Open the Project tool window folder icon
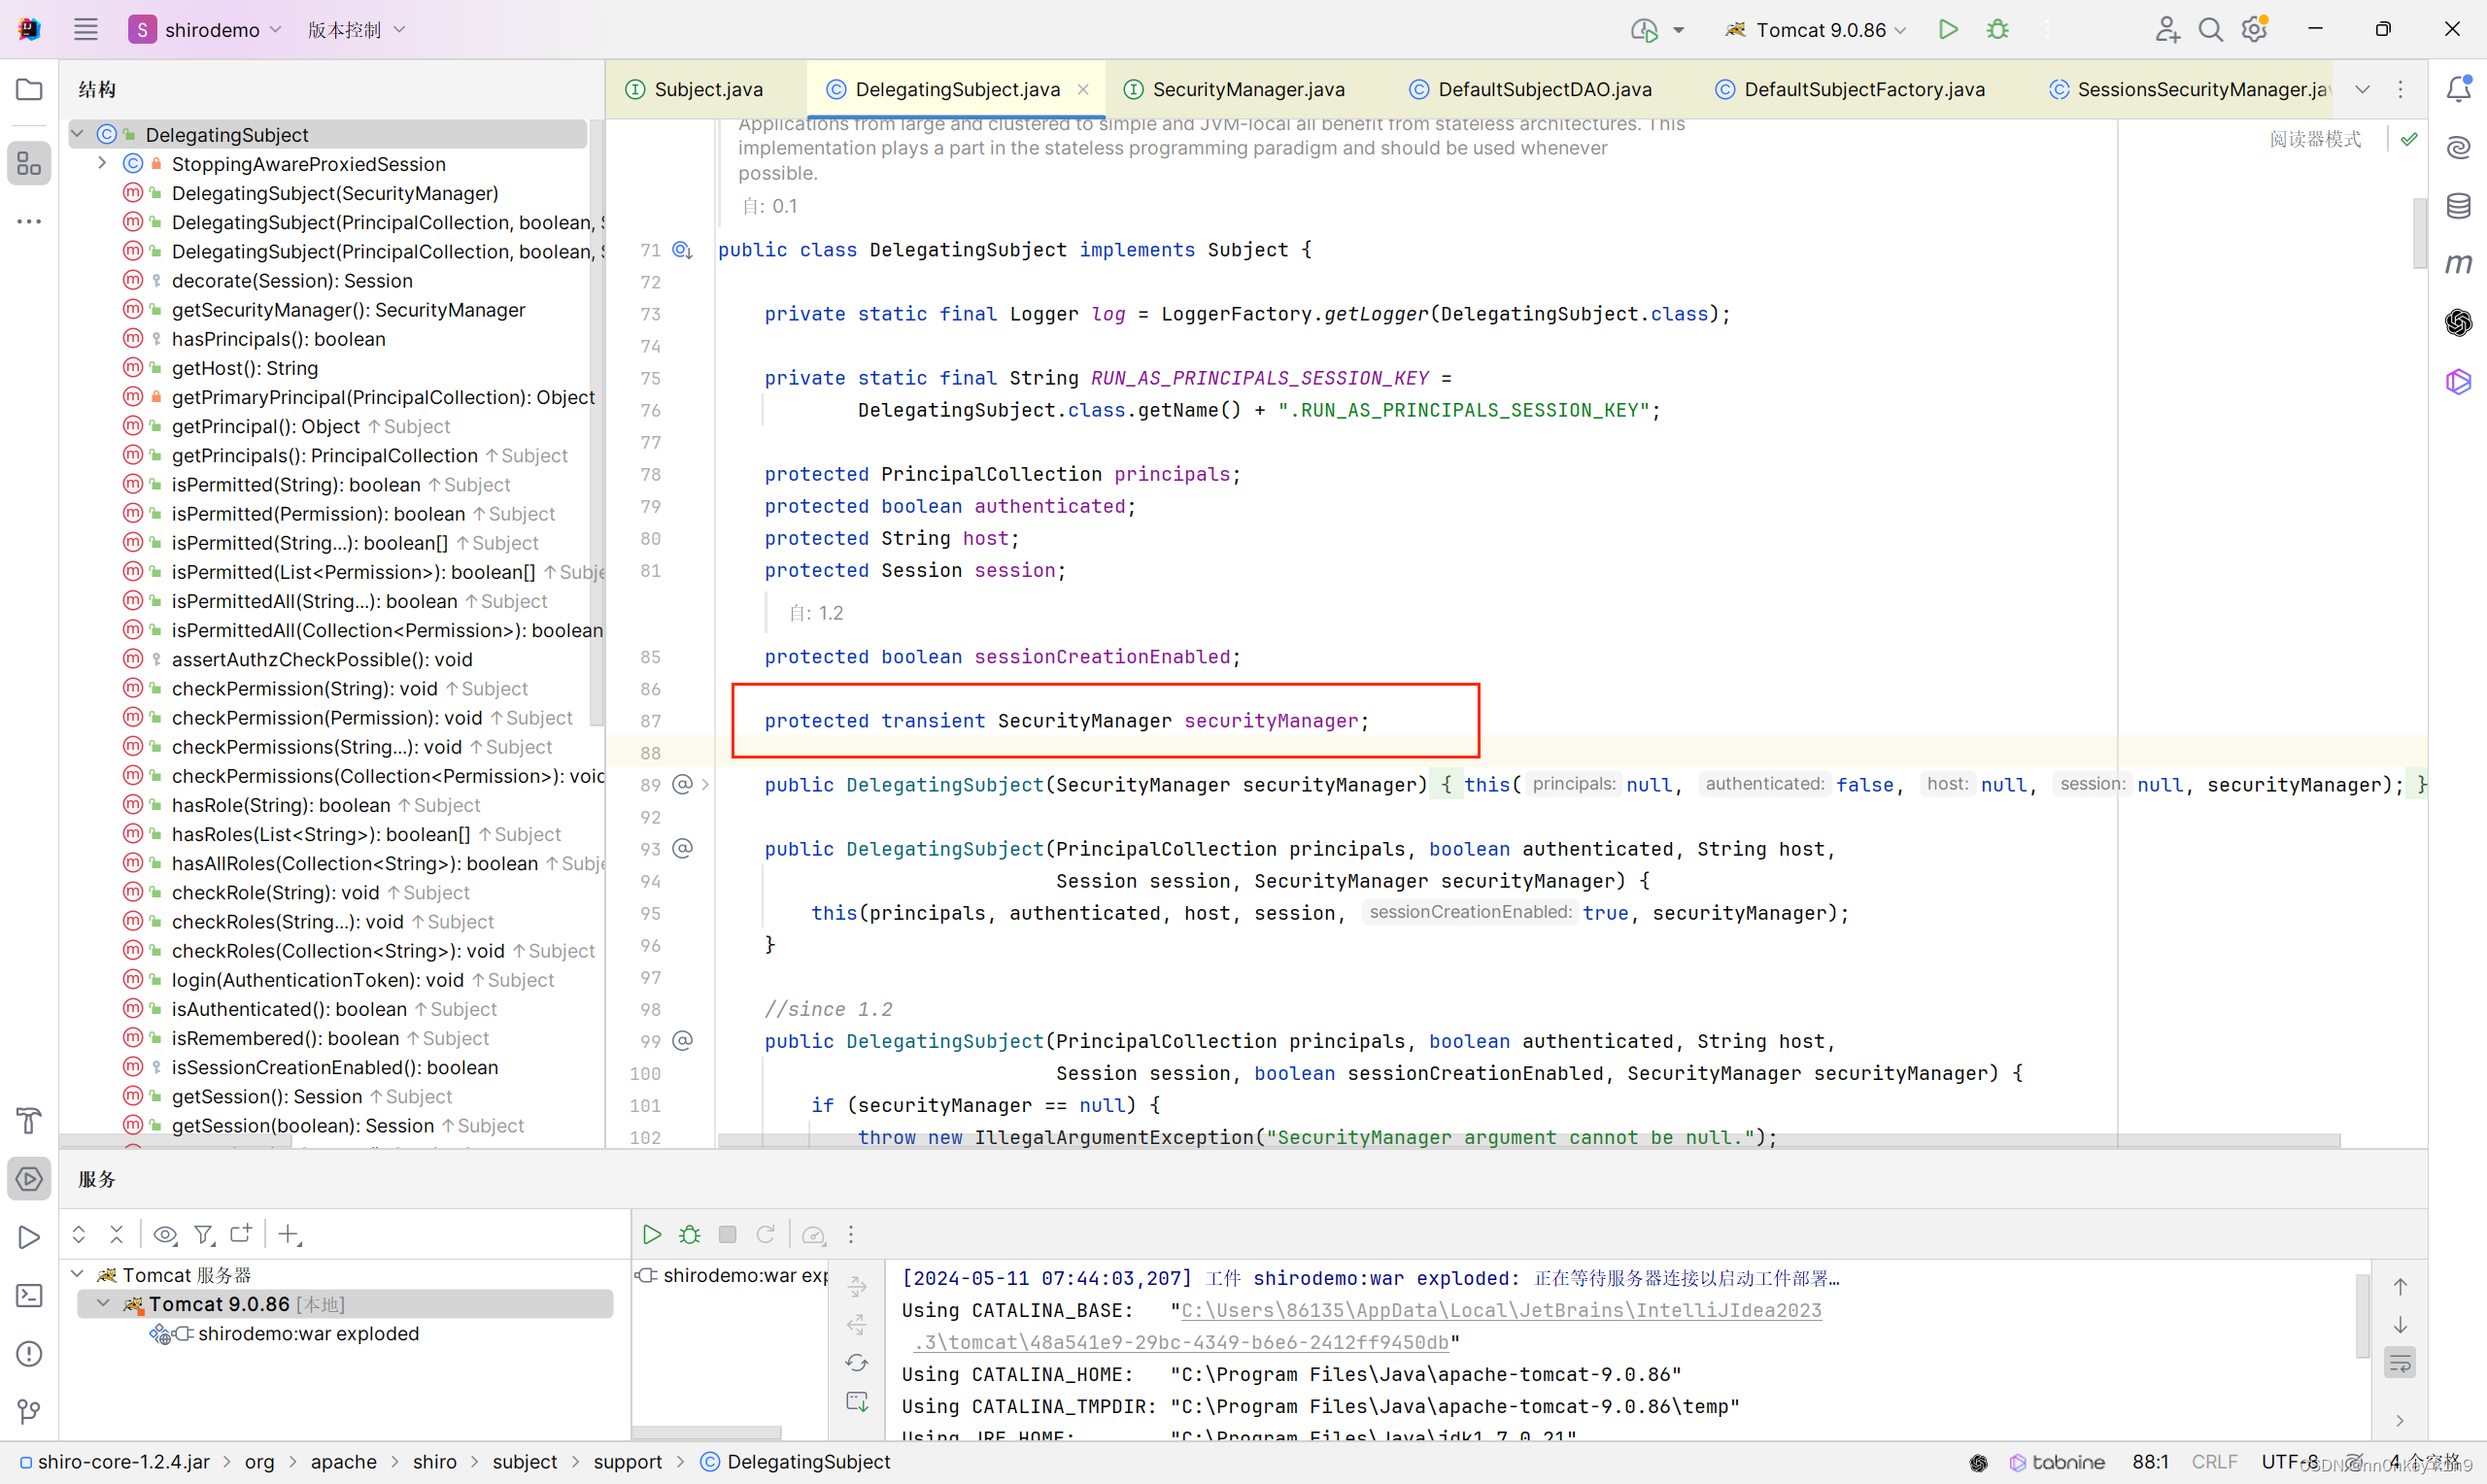This screenshot has height=1484, width=2487. 29,89
